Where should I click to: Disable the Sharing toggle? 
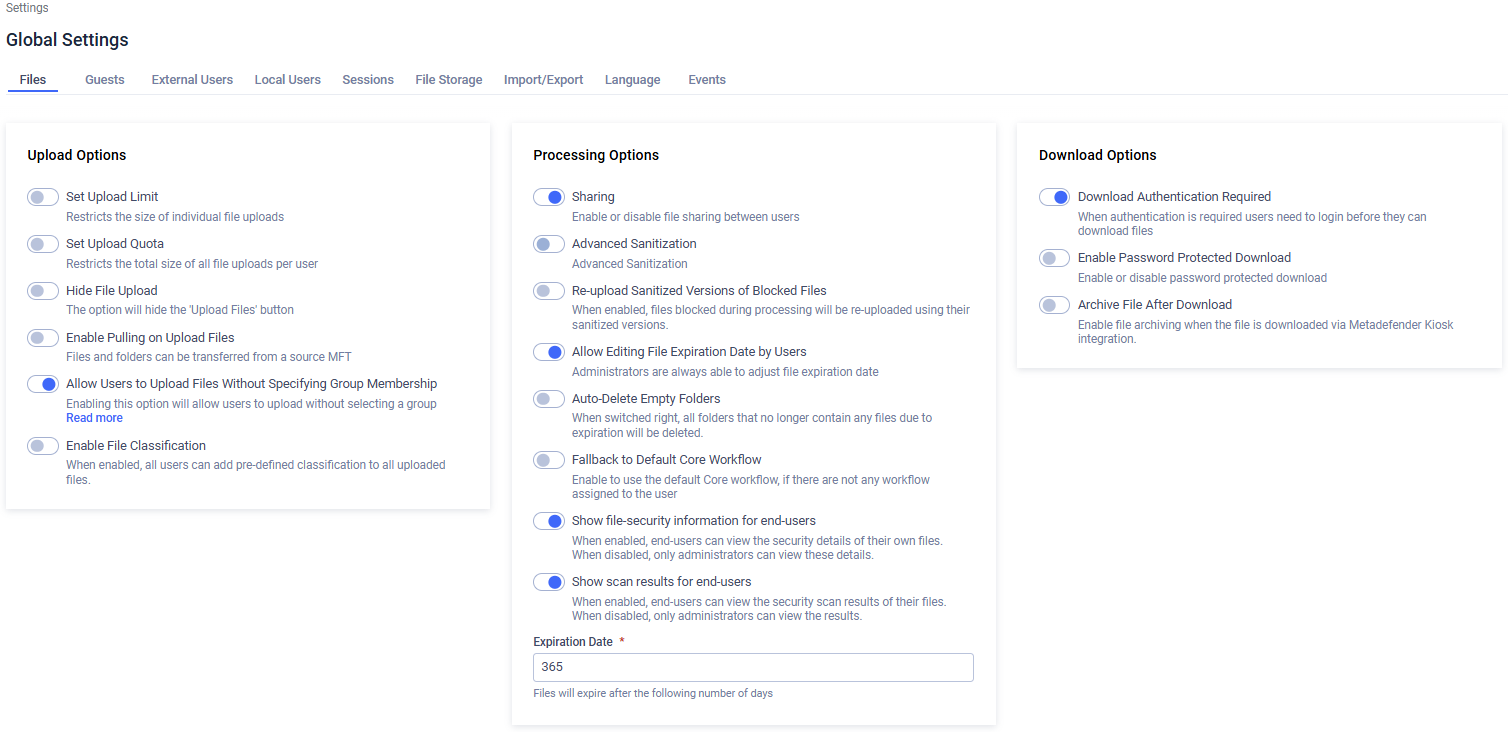coord(549,197)
